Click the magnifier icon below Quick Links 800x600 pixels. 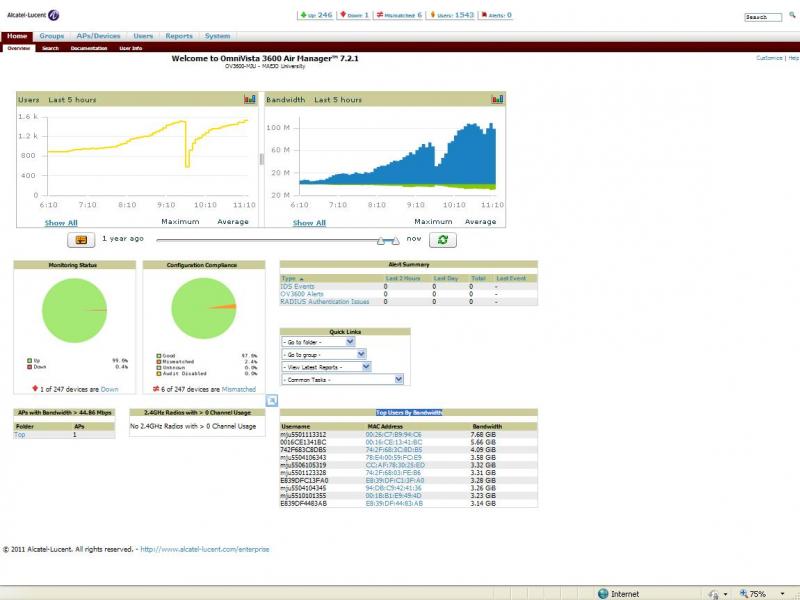tap(271, 400)
